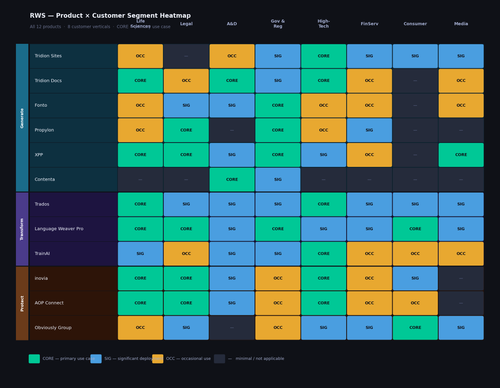Viewport: 500px width, 388px height.
Task: Click the Obviously Group row label
Action: 73,328
